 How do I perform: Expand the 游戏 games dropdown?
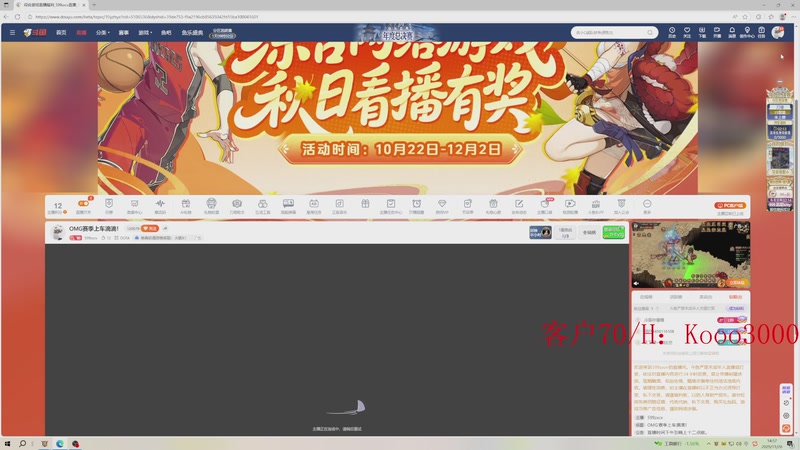pyautogui.click(x=145, y=32)
